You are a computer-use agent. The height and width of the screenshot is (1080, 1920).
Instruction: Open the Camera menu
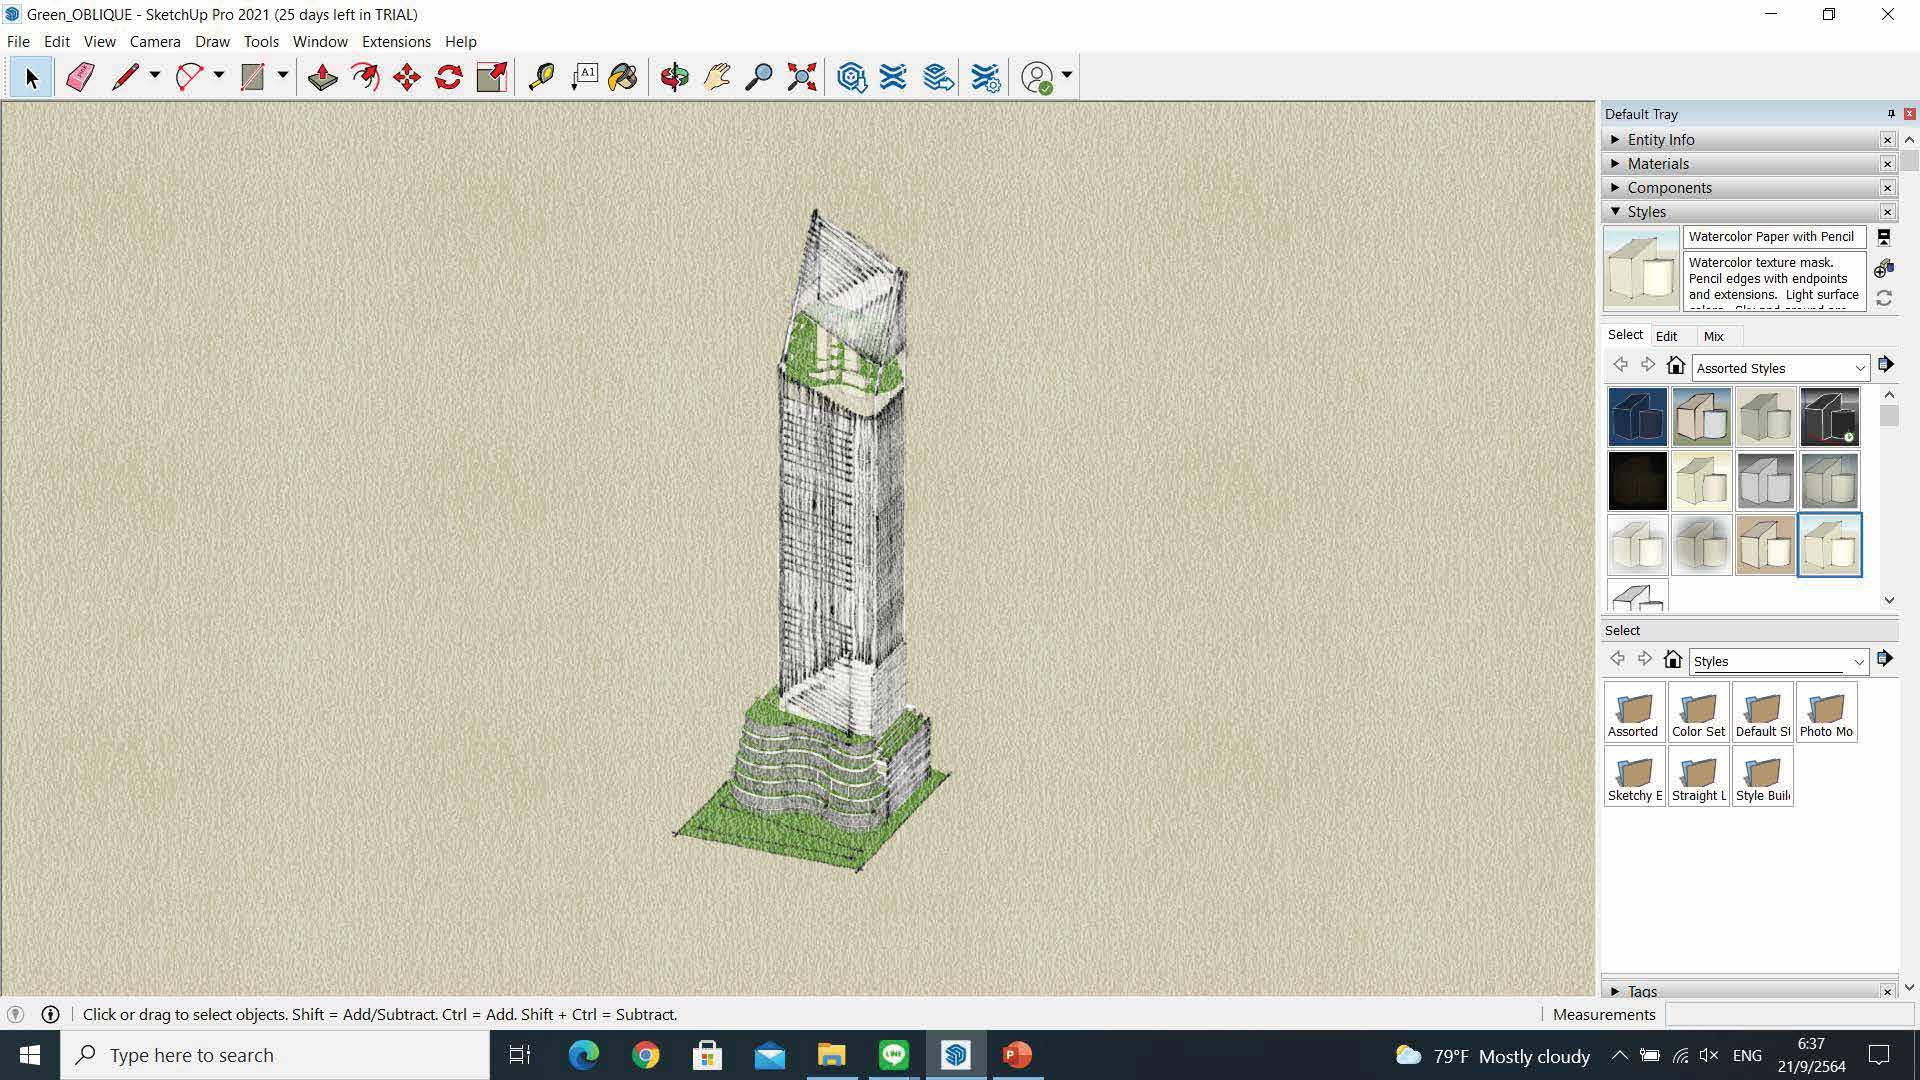(155, 42)
